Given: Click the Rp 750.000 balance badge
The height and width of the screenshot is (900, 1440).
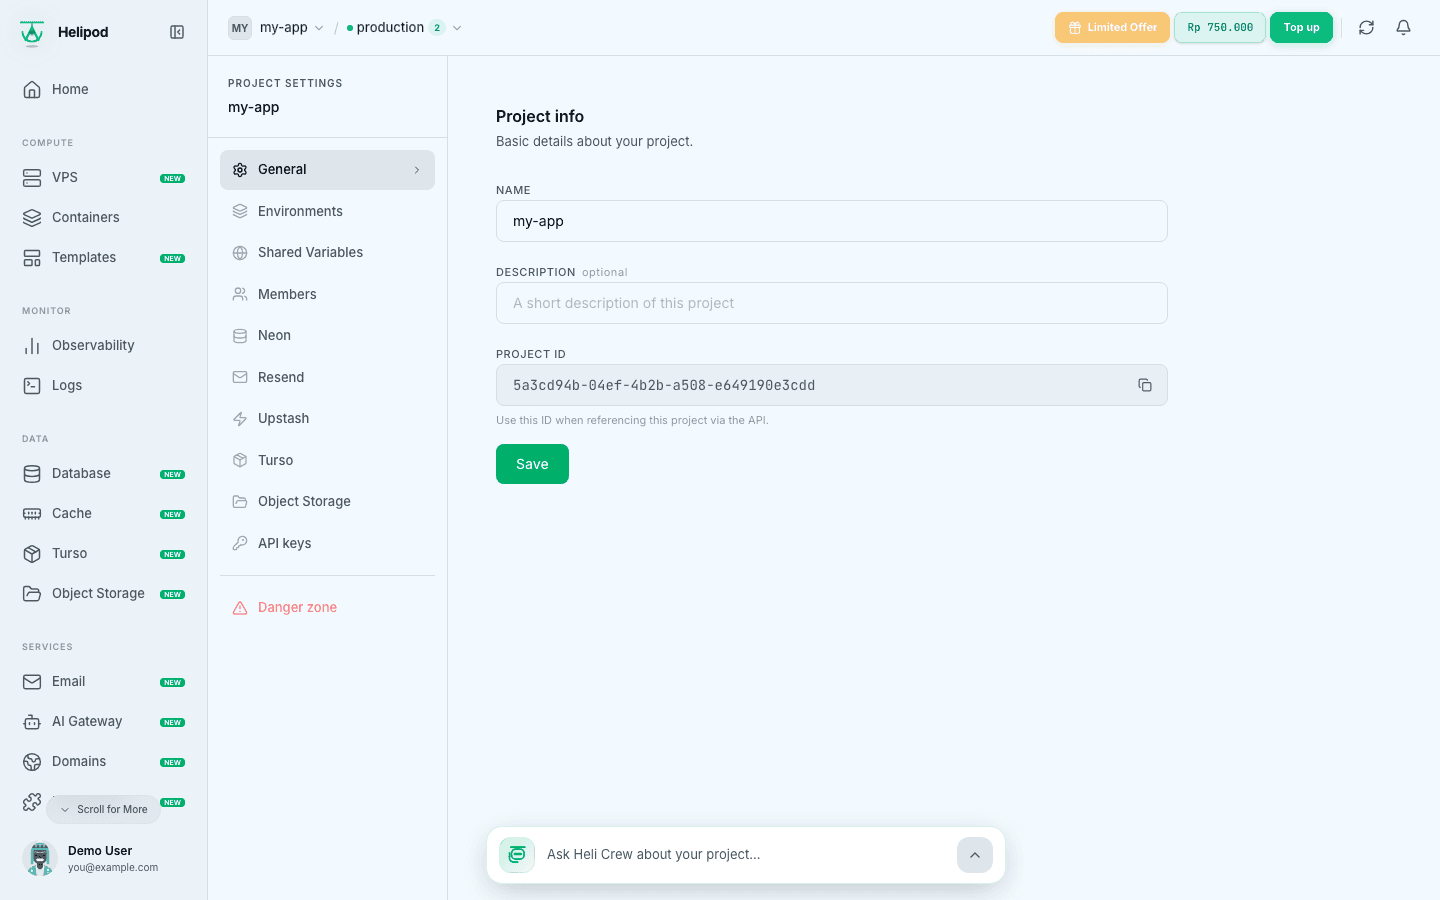Looking at the screenshot, I should (x=1220, y=28).
